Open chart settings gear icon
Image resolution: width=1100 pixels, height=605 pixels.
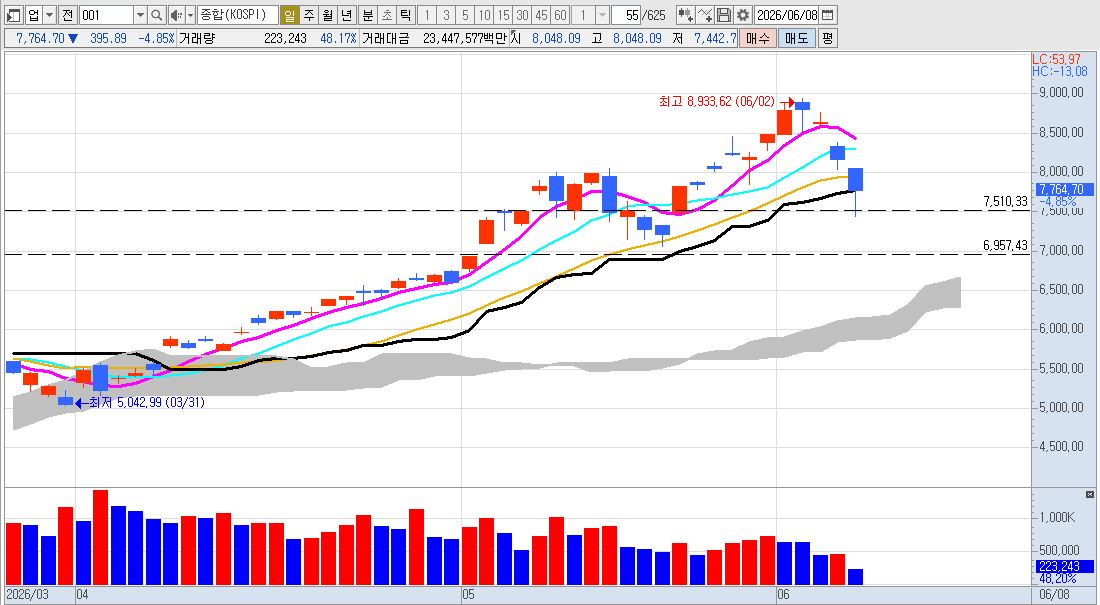743,15
